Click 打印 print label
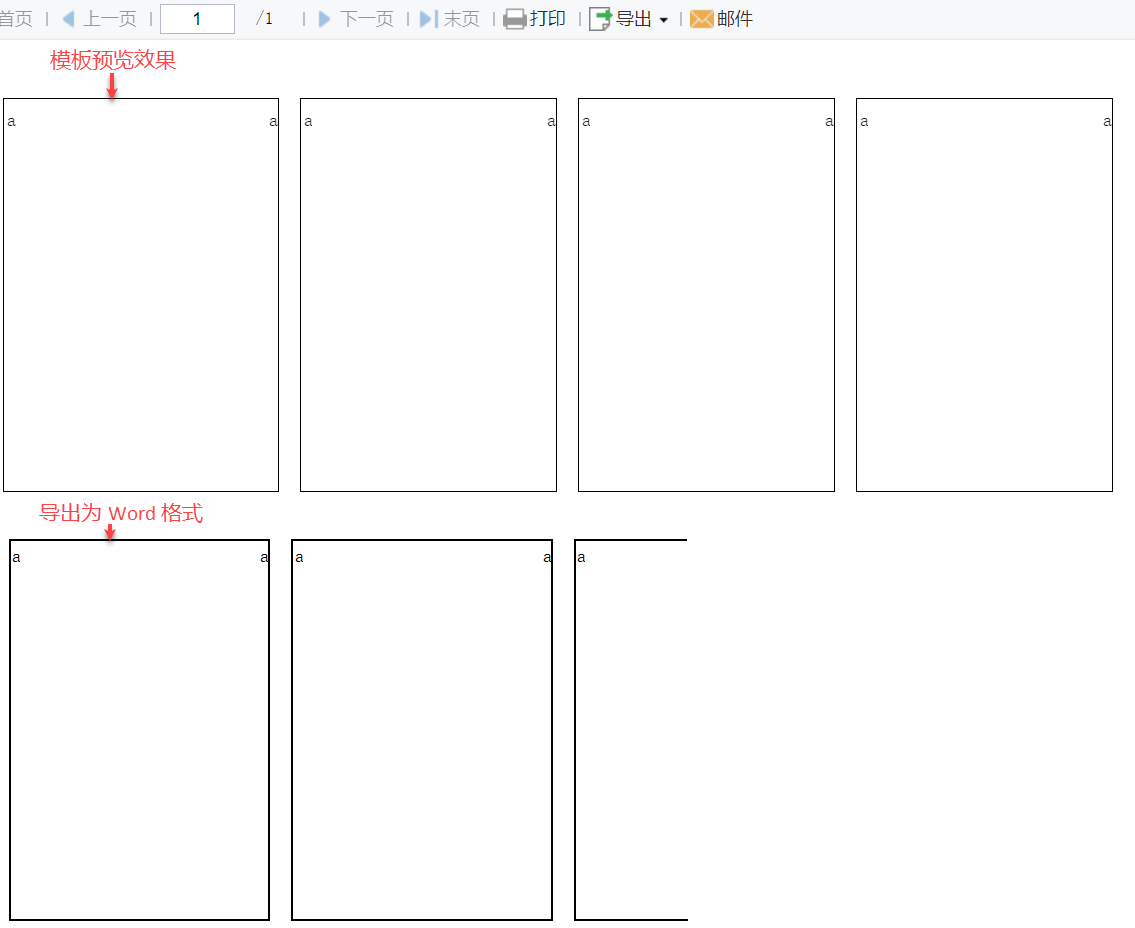Image resolution: width=1135 pixels, height=928 pixels. 547,19
